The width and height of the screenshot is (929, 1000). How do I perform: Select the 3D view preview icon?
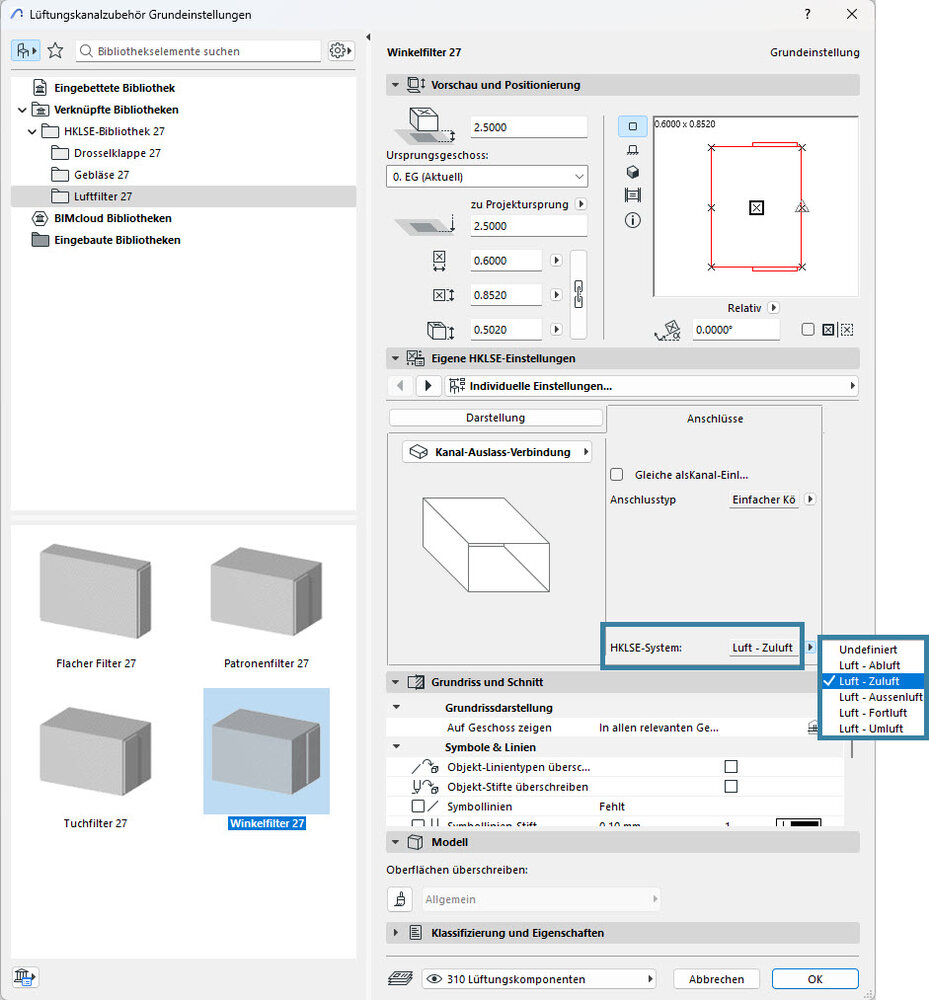point(633,172)
